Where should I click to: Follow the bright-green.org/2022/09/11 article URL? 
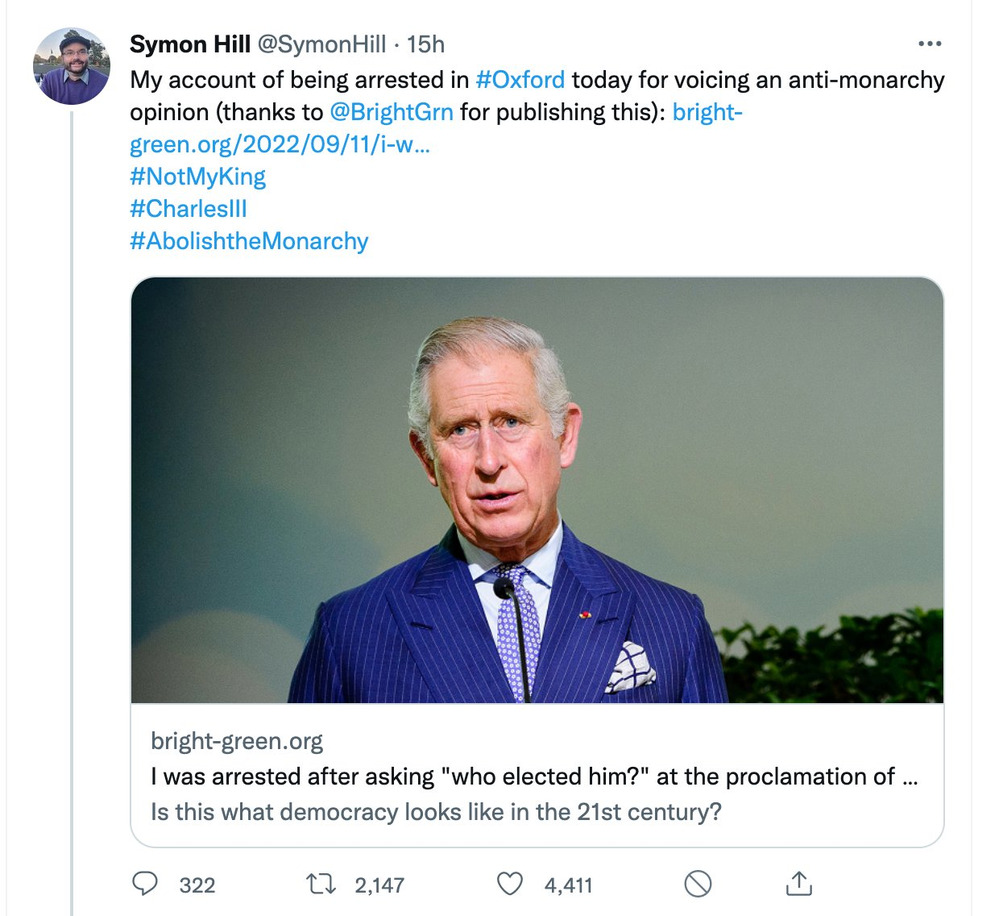click(280, 146)
